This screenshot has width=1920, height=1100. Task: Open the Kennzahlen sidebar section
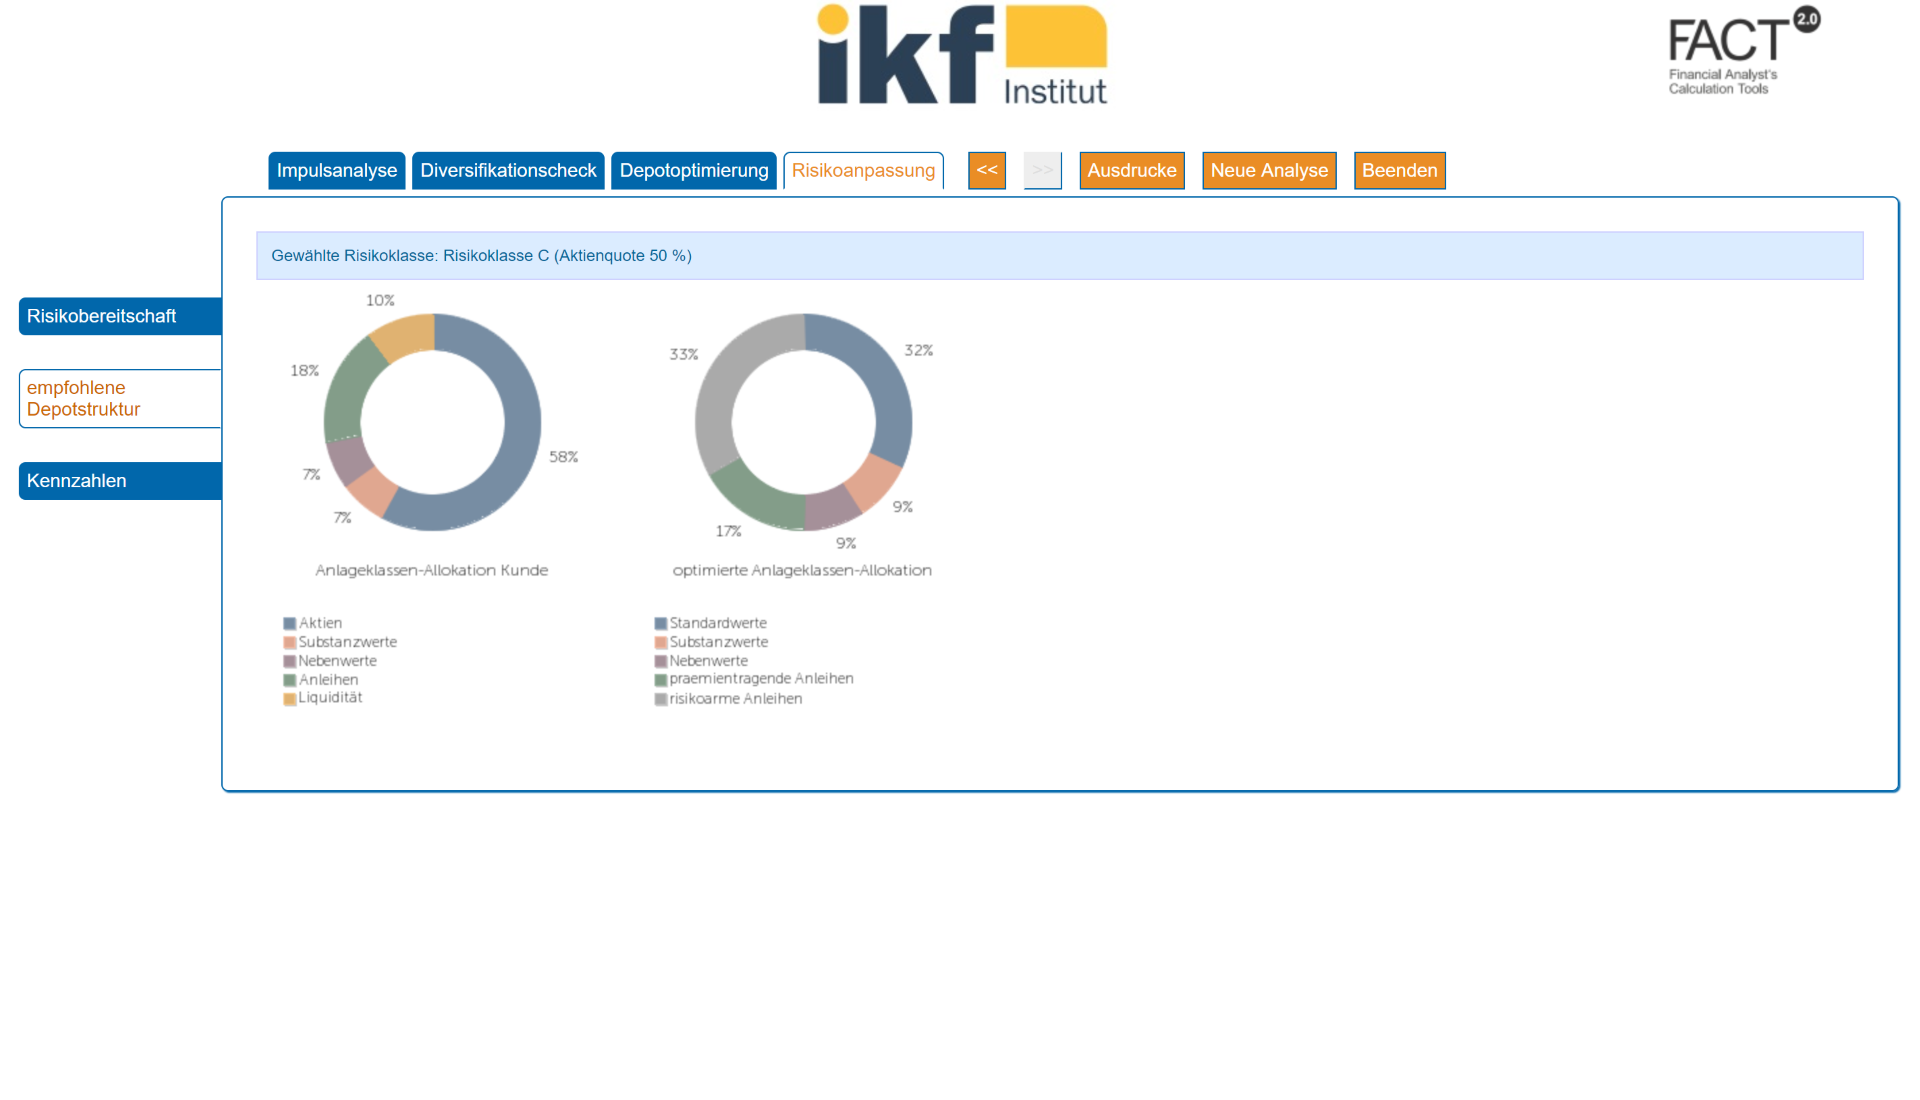(x=120, y=481)
